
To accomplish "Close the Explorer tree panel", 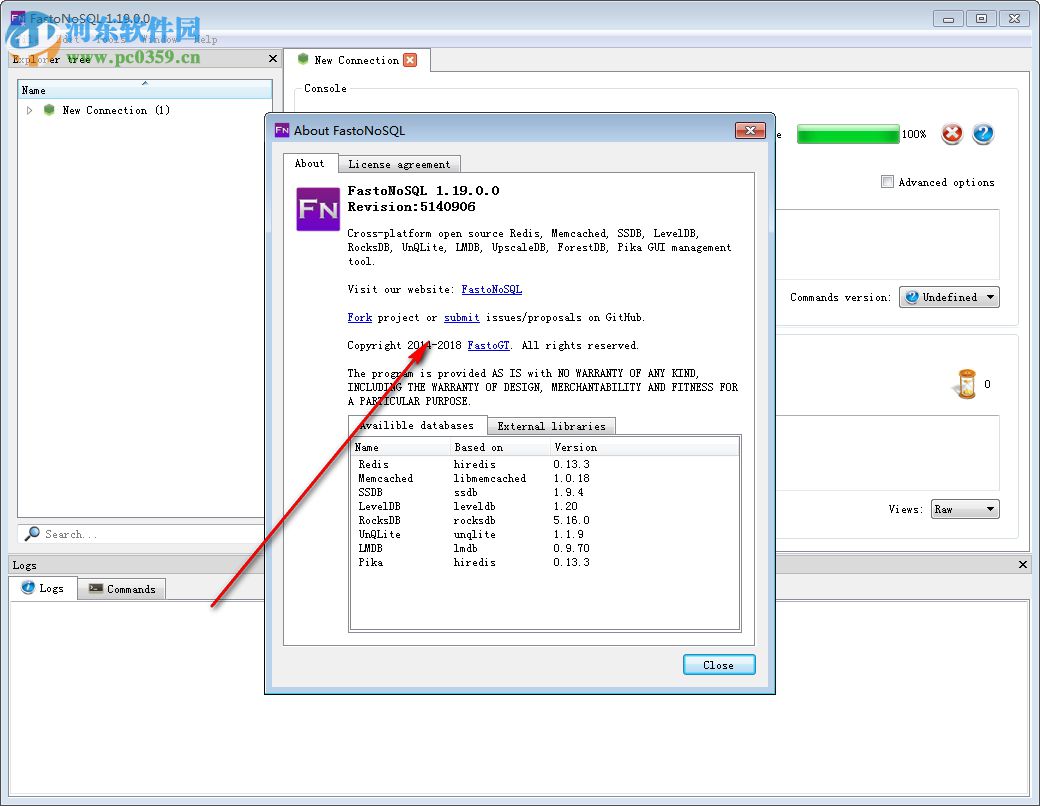I will 273,59.
